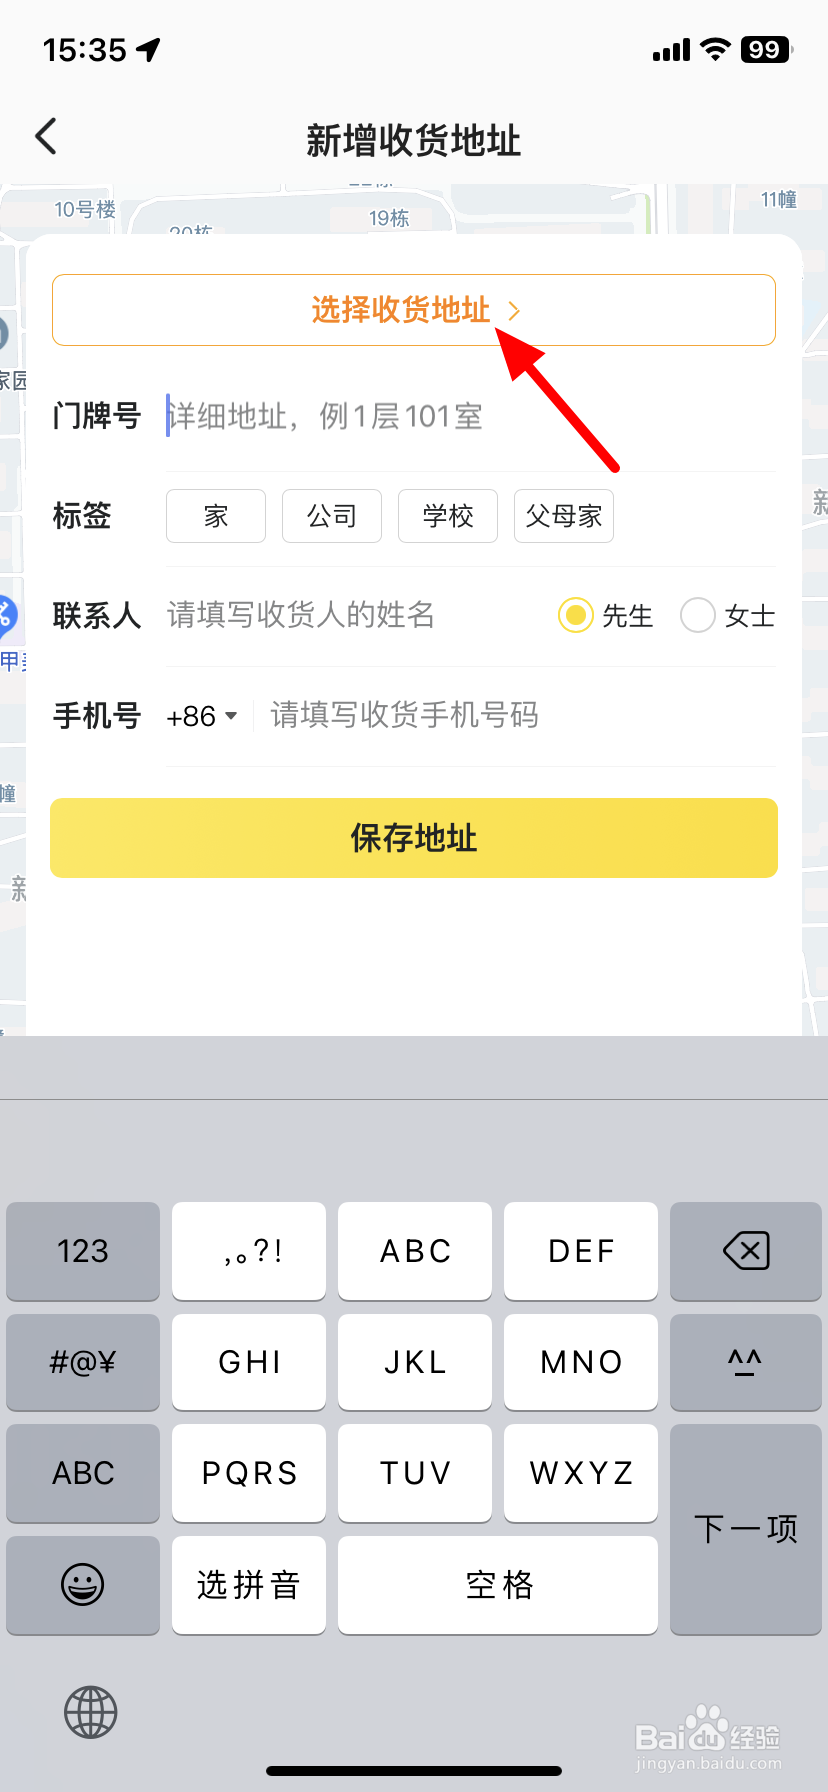Viewport: 828px width, 1792px height.
Task: Open 选择收货地址 address chooser
Action: pyautogui.click(x=414, y=310)
